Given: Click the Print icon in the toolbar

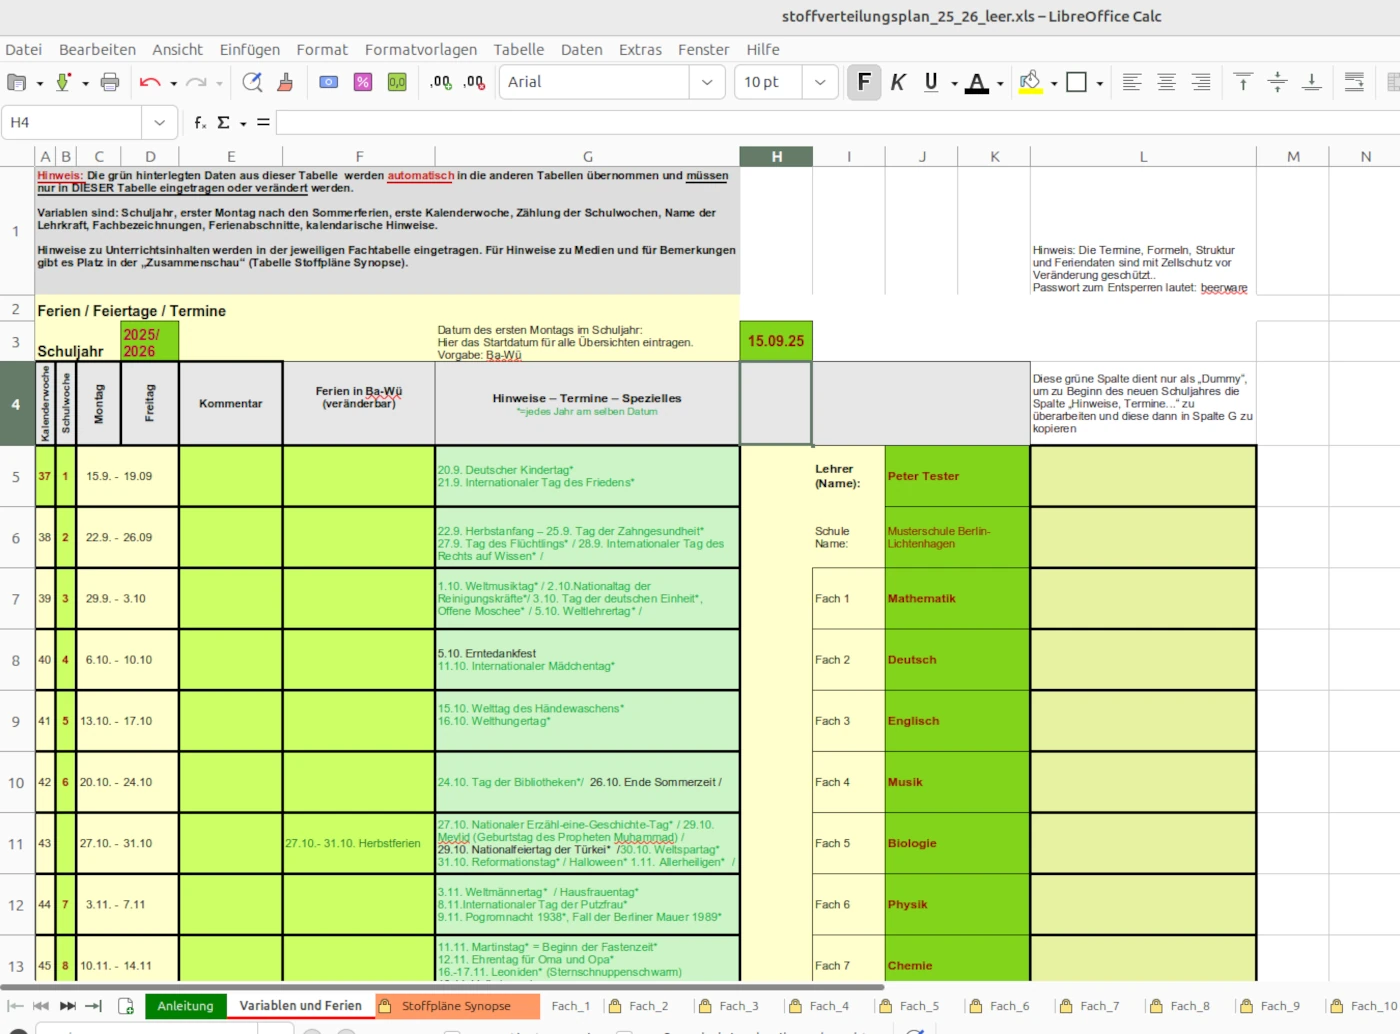Looking at the screenshot, I should pyautogui.click(x=110, y=82).
